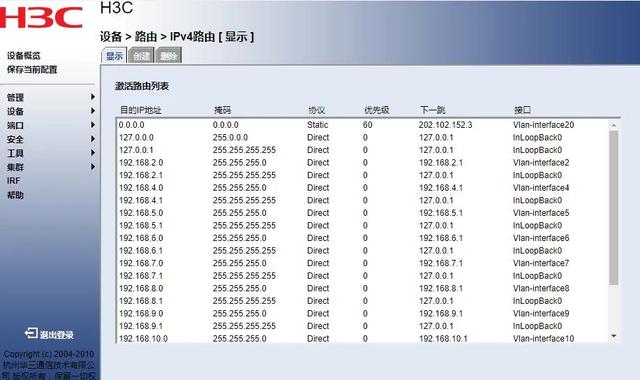
Task: Open the 设备 sidebar menu
Action: 15,111
